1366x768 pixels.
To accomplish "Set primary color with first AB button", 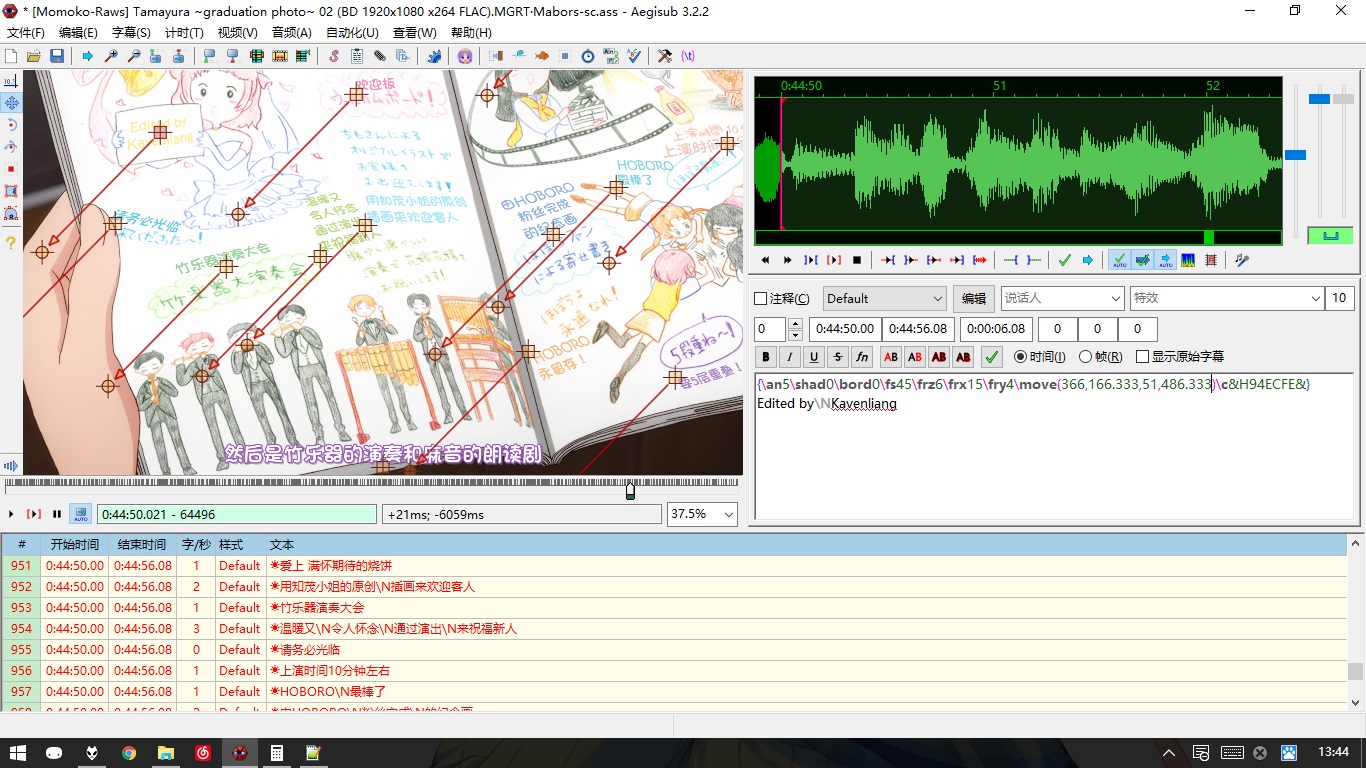I will coord(891,356).
